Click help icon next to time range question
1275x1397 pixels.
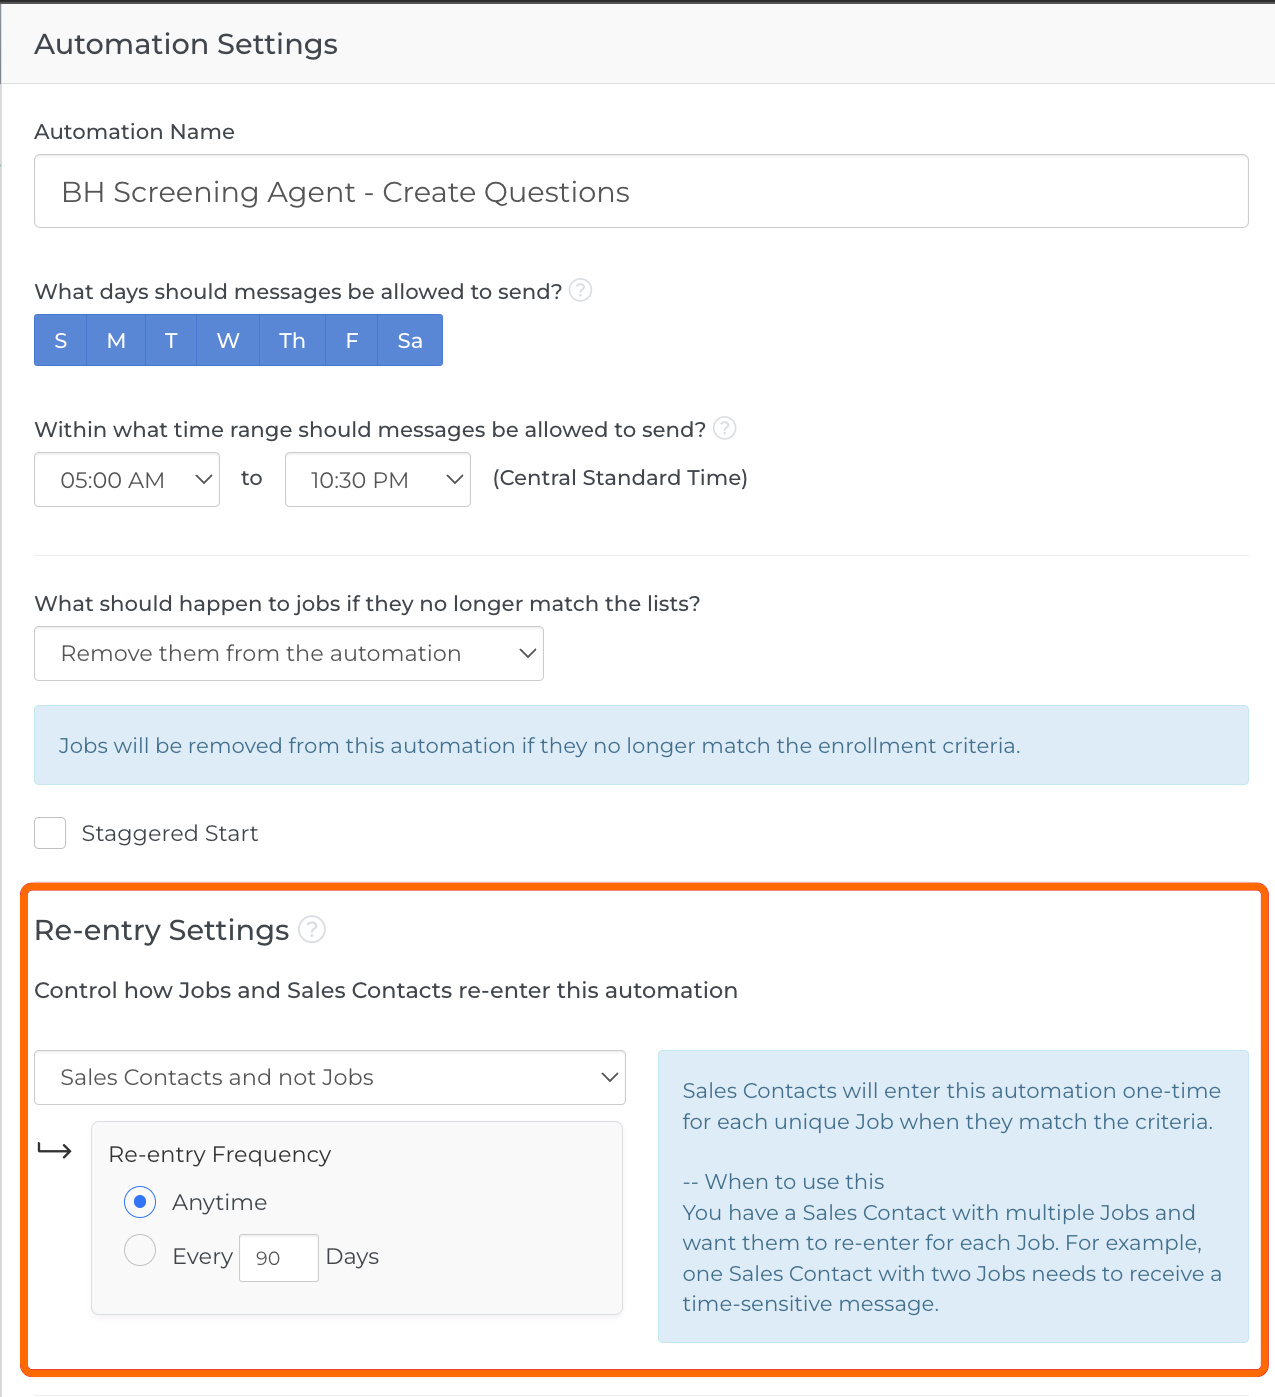tap(725, 428)
